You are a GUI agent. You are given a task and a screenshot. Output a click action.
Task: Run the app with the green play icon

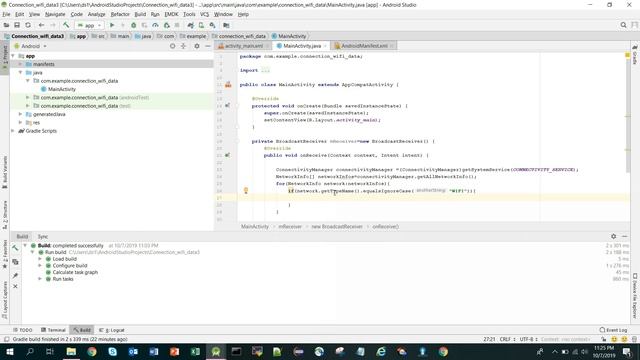click(112, 25)
